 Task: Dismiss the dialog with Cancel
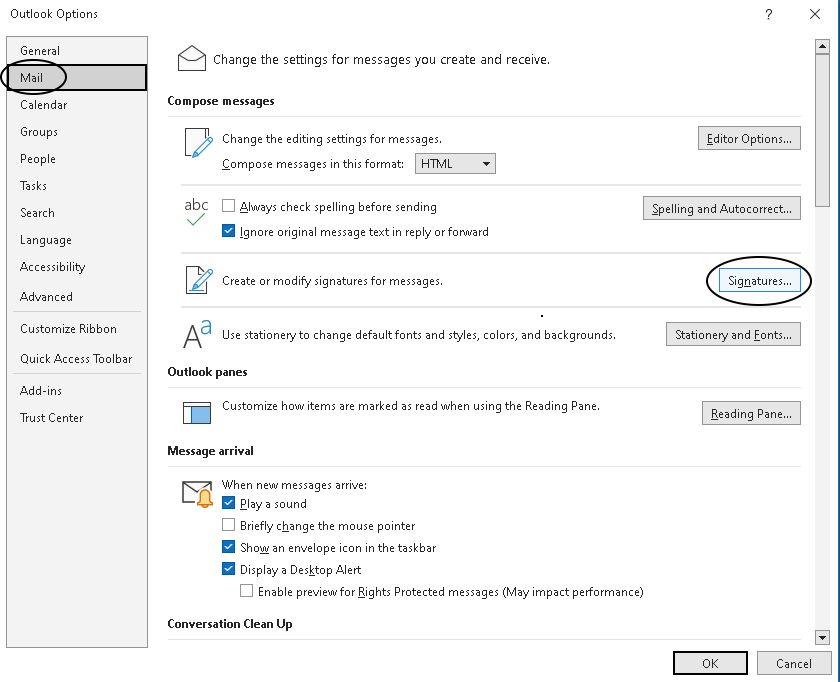[x=794, y=663]
